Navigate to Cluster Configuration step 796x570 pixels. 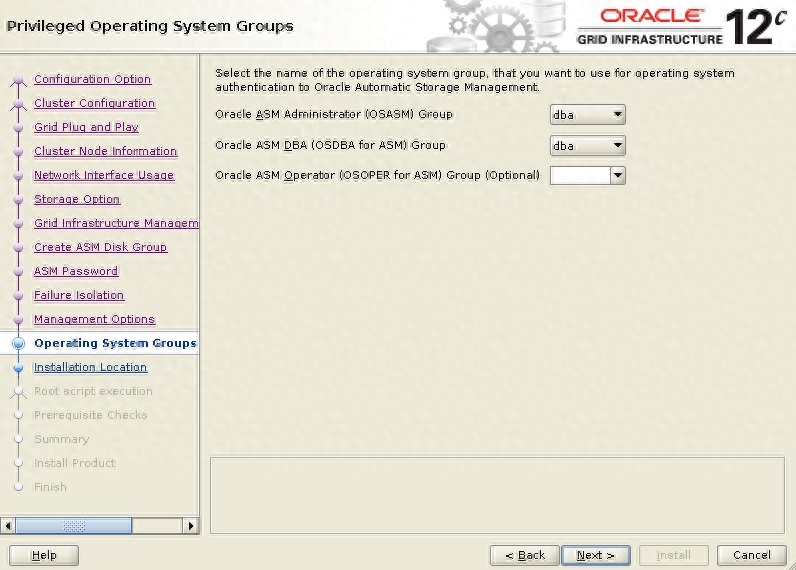94,103
